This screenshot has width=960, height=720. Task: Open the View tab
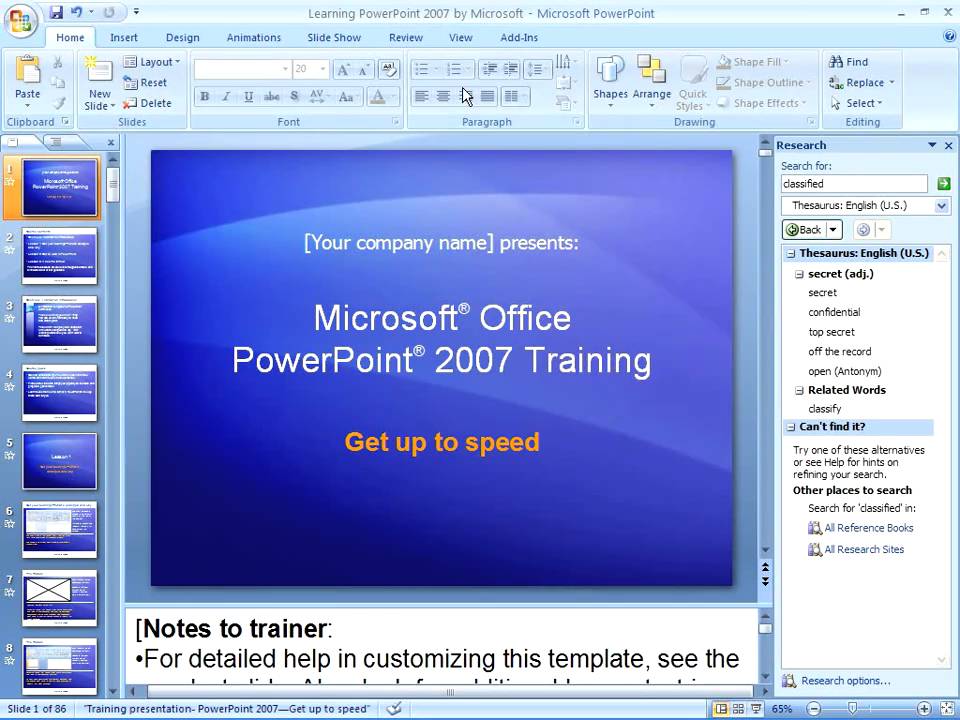pos(460,37)
